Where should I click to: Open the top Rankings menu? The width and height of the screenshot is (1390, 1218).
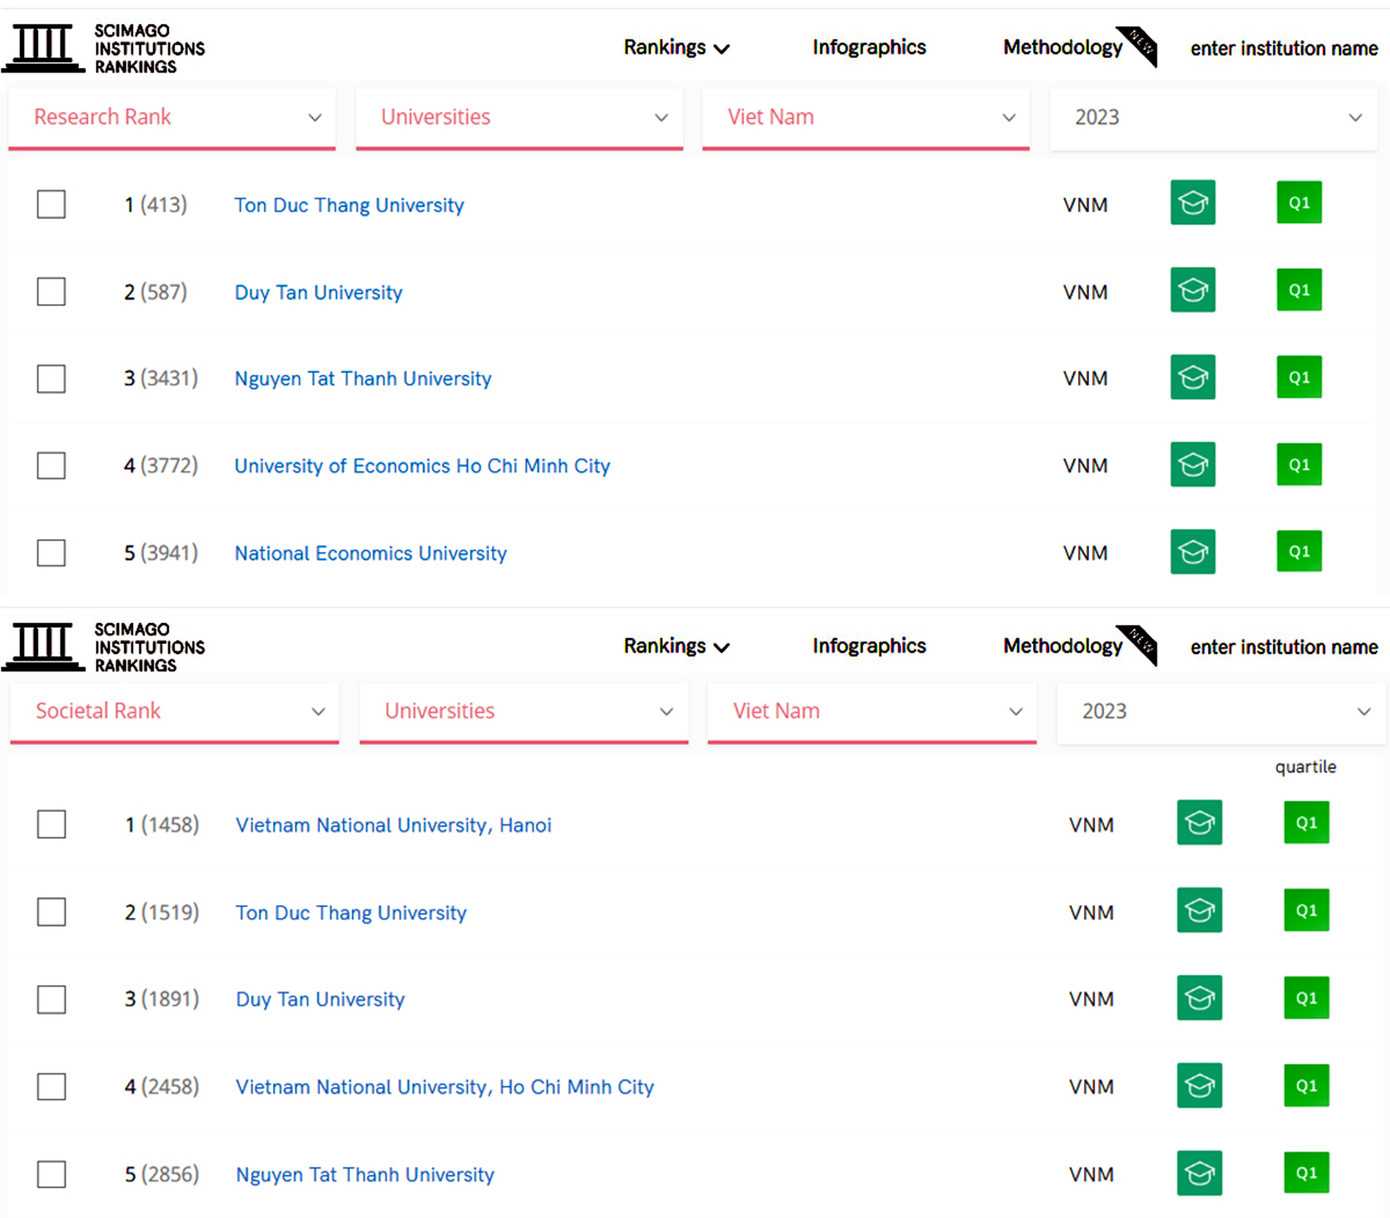tap(676, 48)
